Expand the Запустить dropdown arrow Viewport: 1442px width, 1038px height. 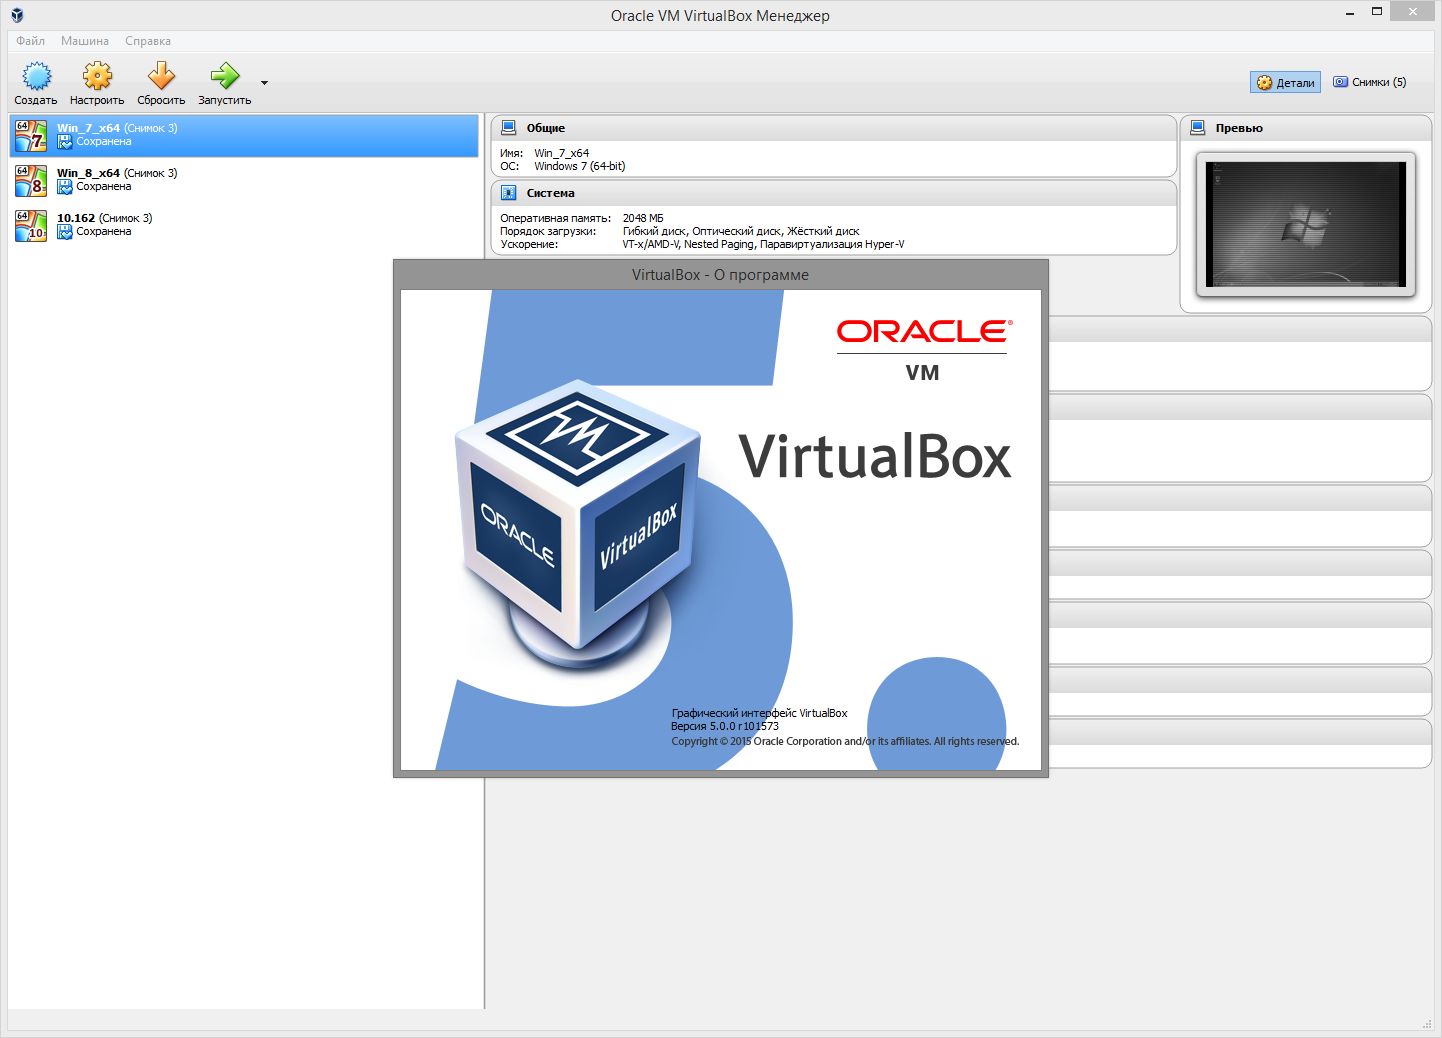(264, 83)
